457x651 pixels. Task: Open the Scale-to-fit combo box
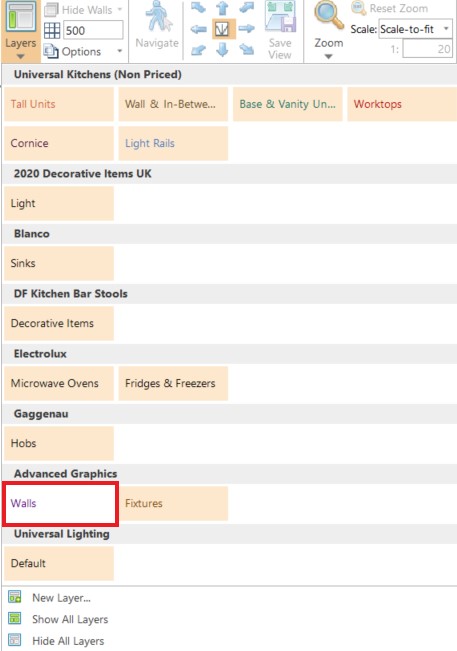point(415,29)
